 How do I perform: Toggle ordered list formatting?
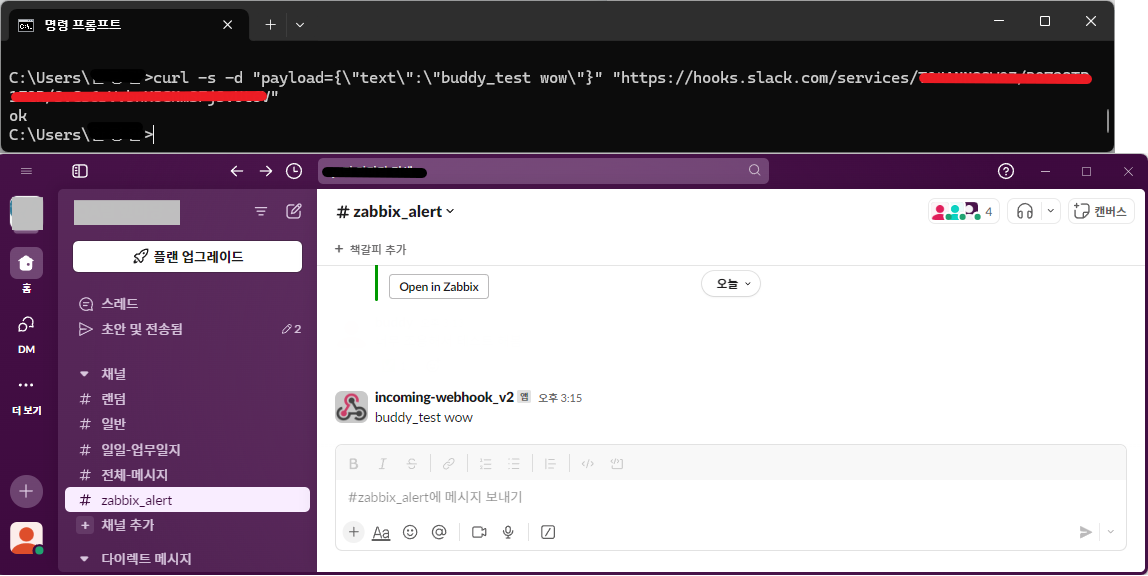(485, 463)
